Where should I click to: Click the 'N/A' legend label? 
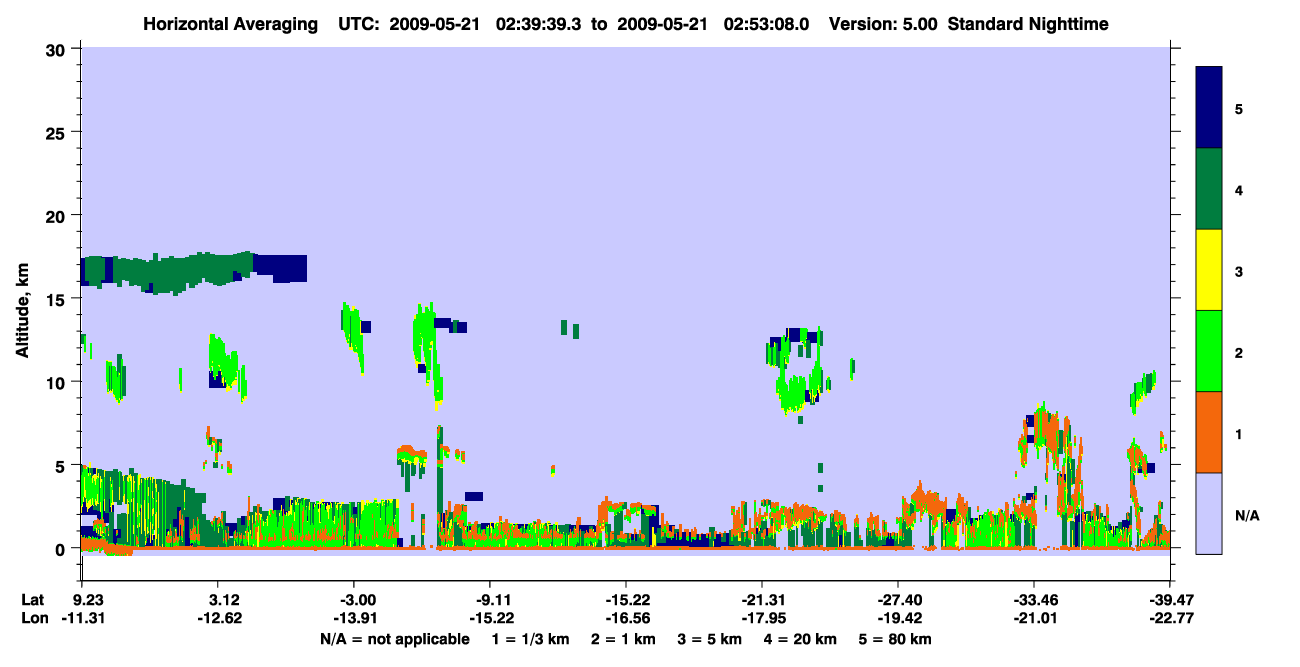pos(1246,516)
